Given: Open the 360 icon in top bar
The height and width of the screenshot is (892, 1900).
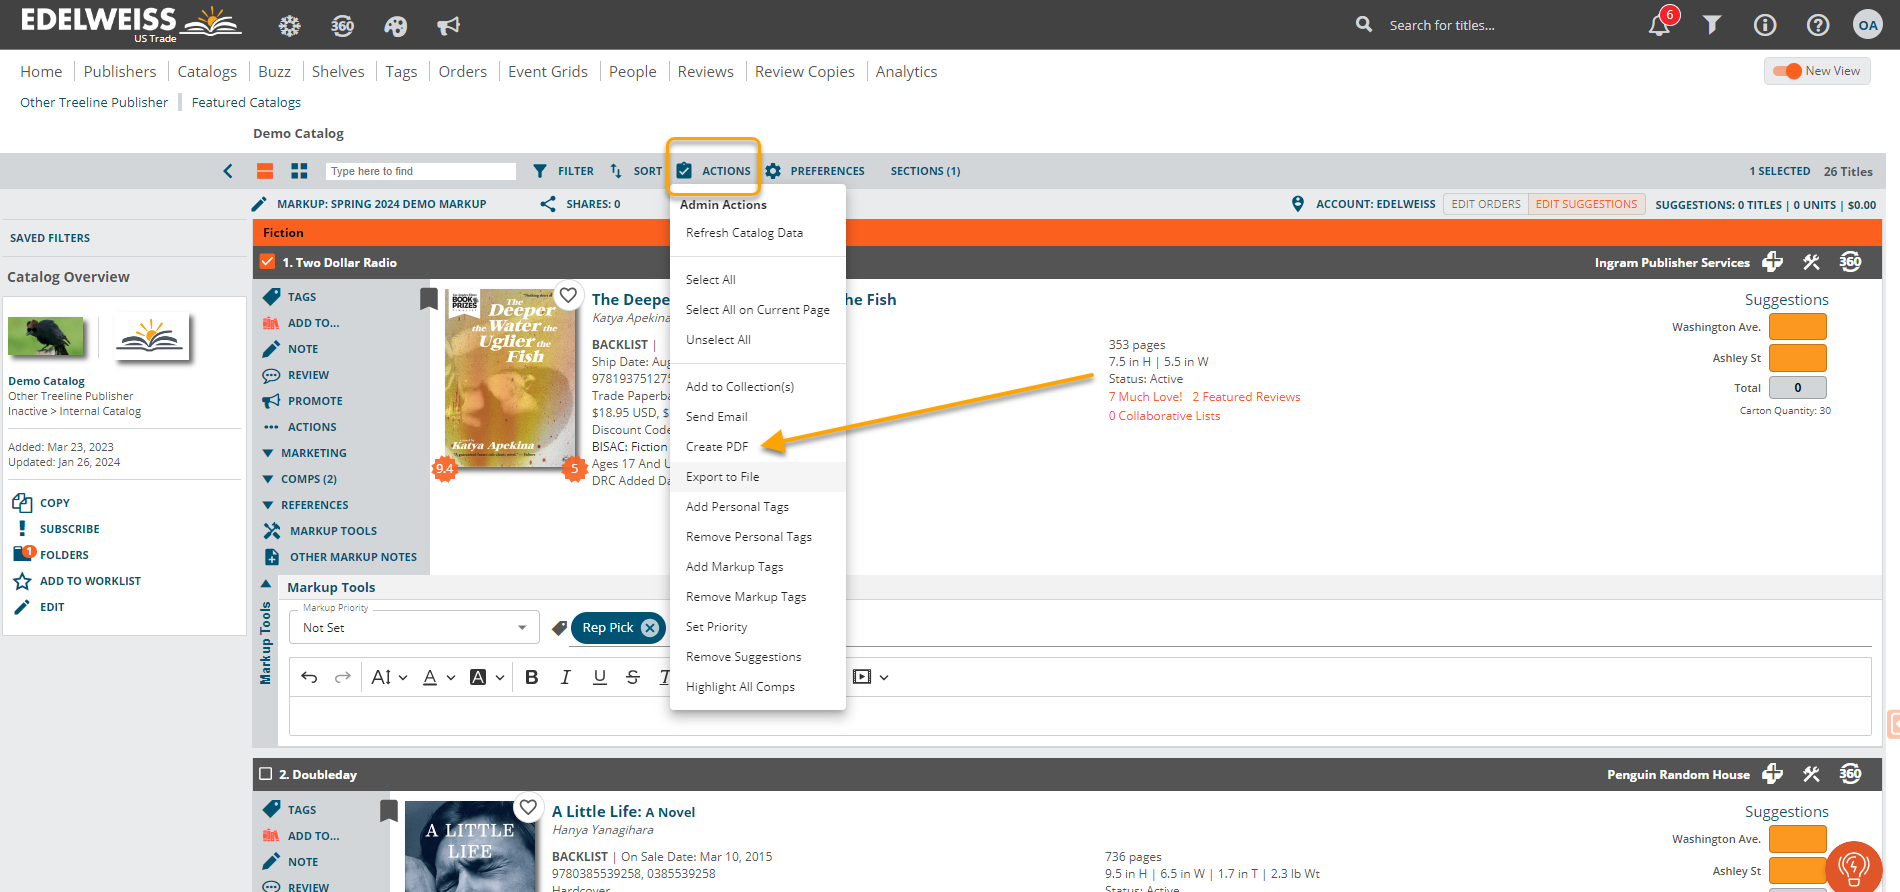Looking at the screenshot, I should click(x=342, y=26).
